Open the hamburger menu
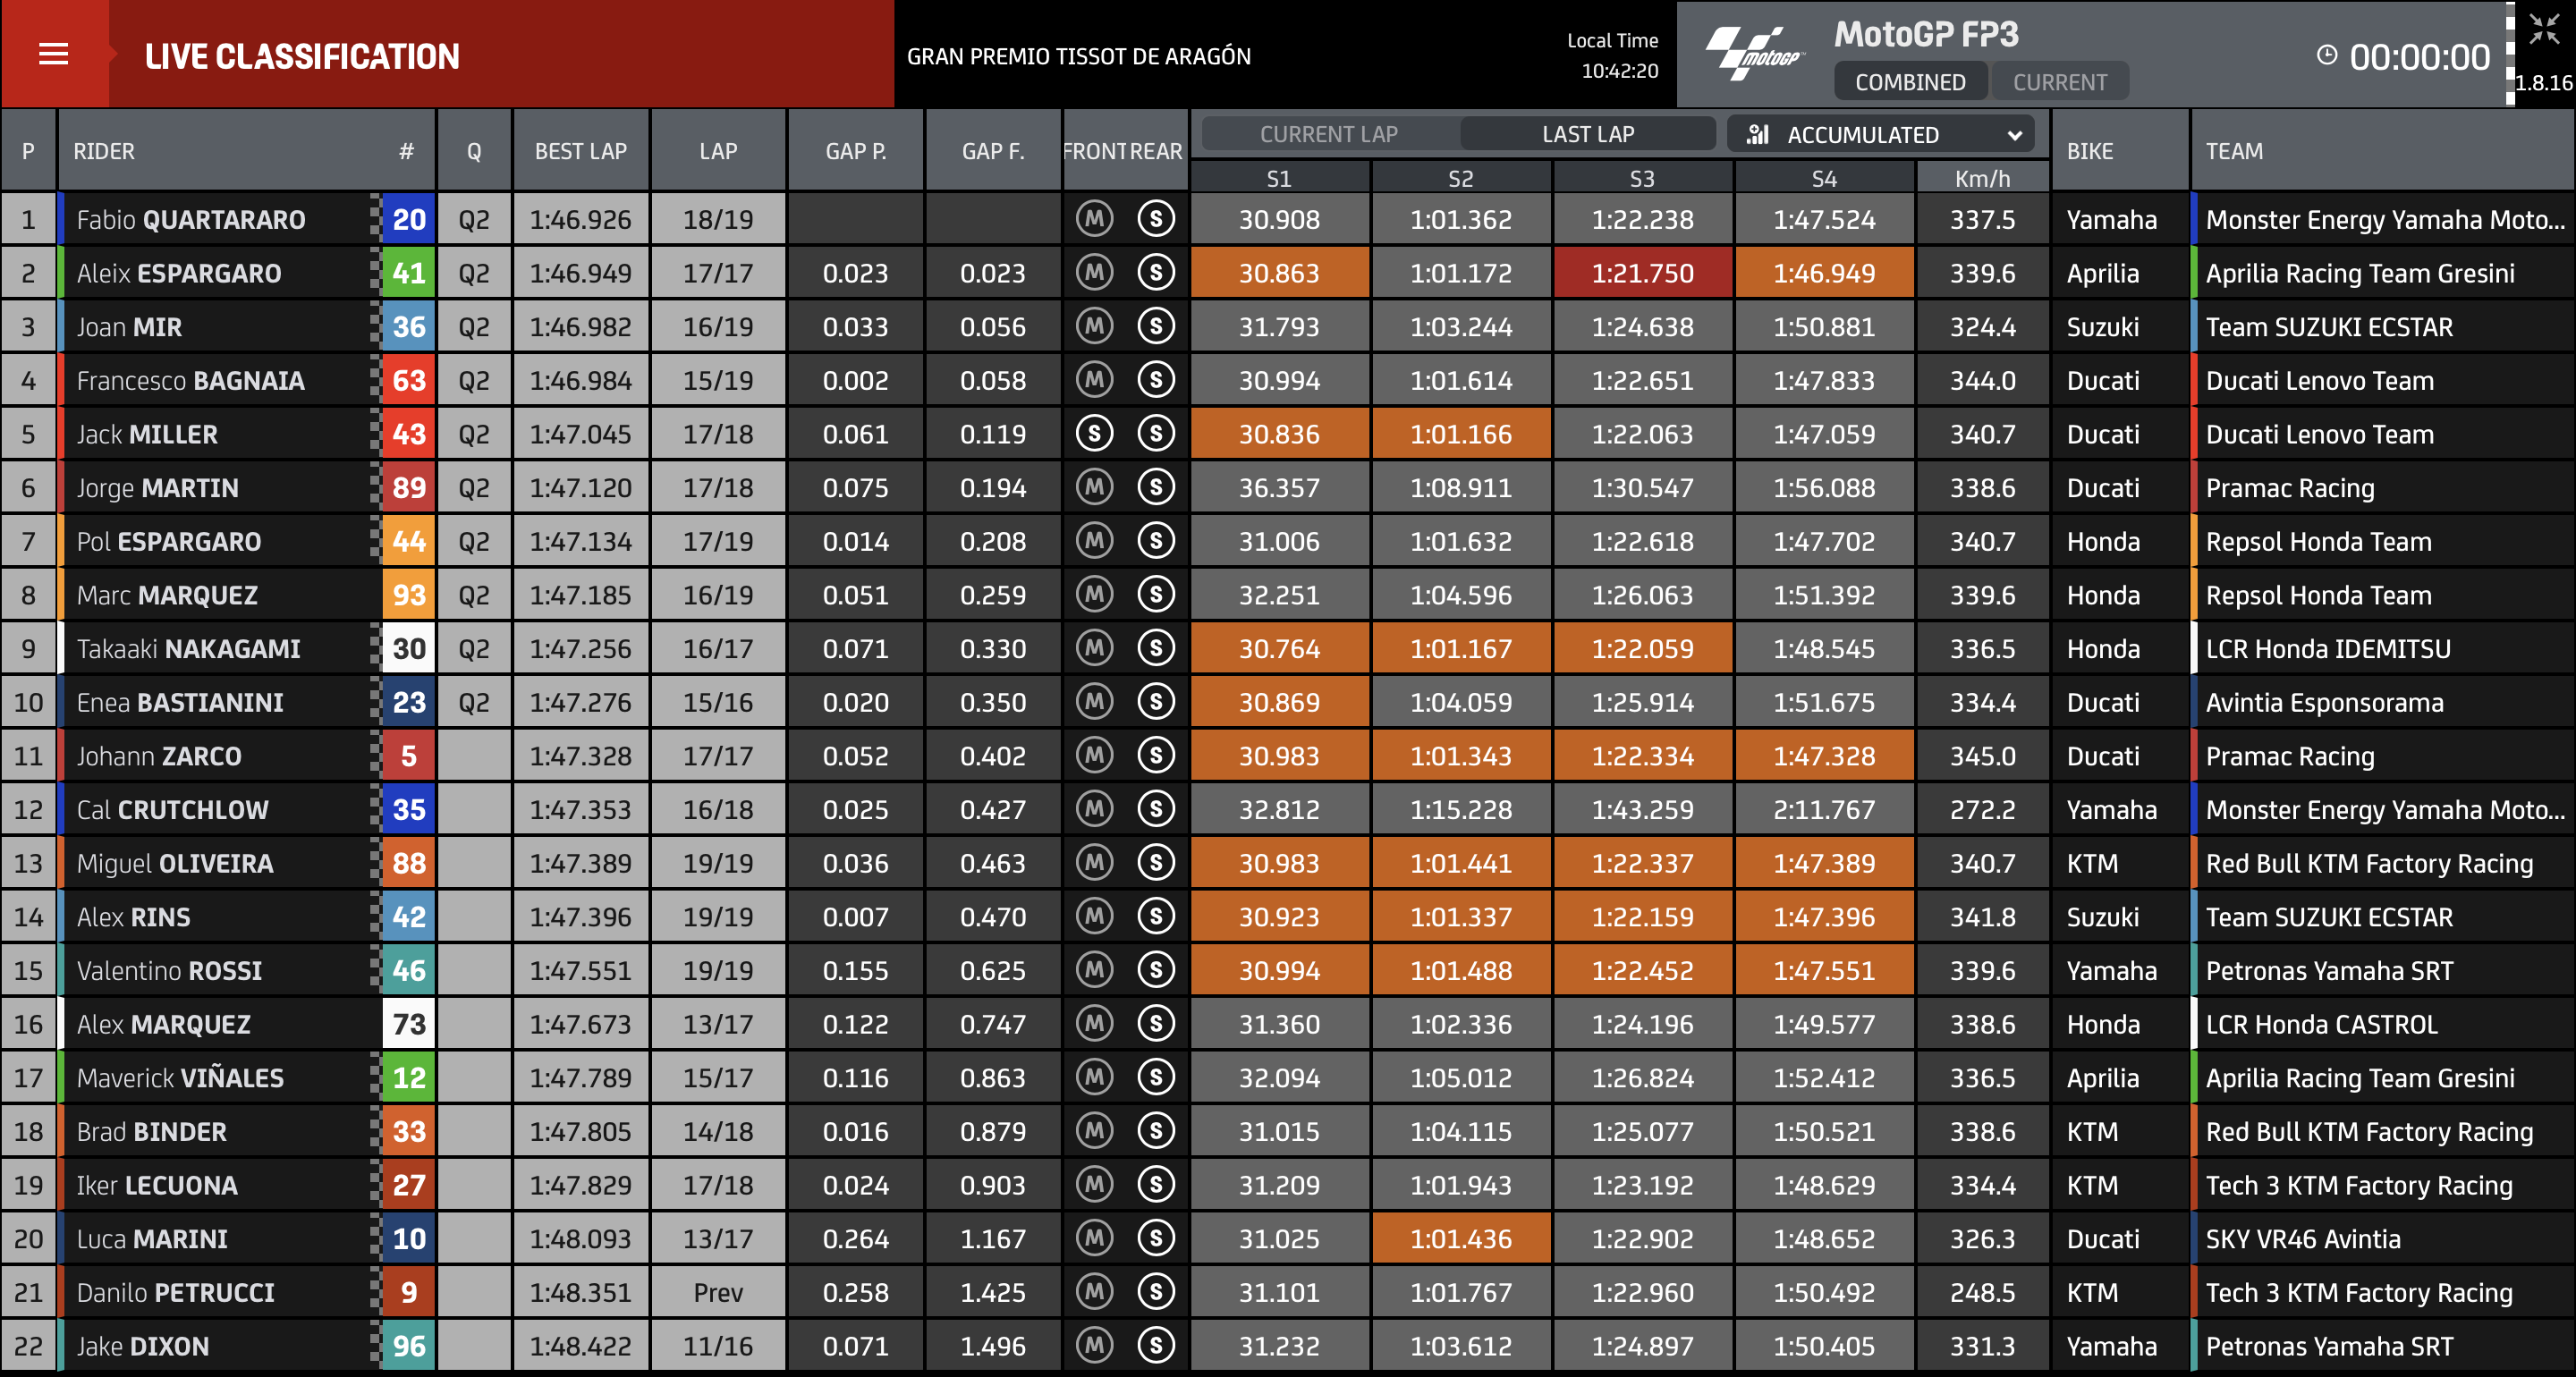 click(53, 54)
